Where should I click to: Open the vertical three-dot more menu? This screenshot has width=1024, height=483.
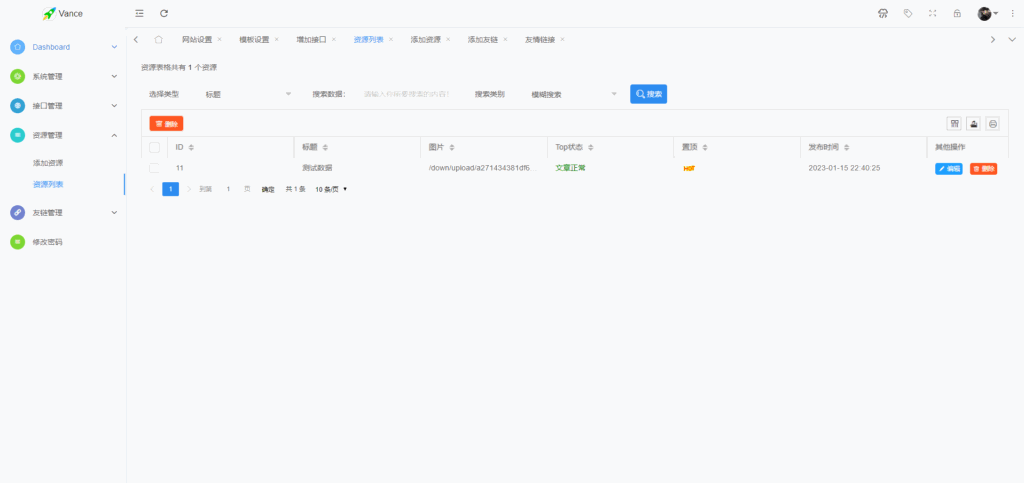[x=1013, y=13]
